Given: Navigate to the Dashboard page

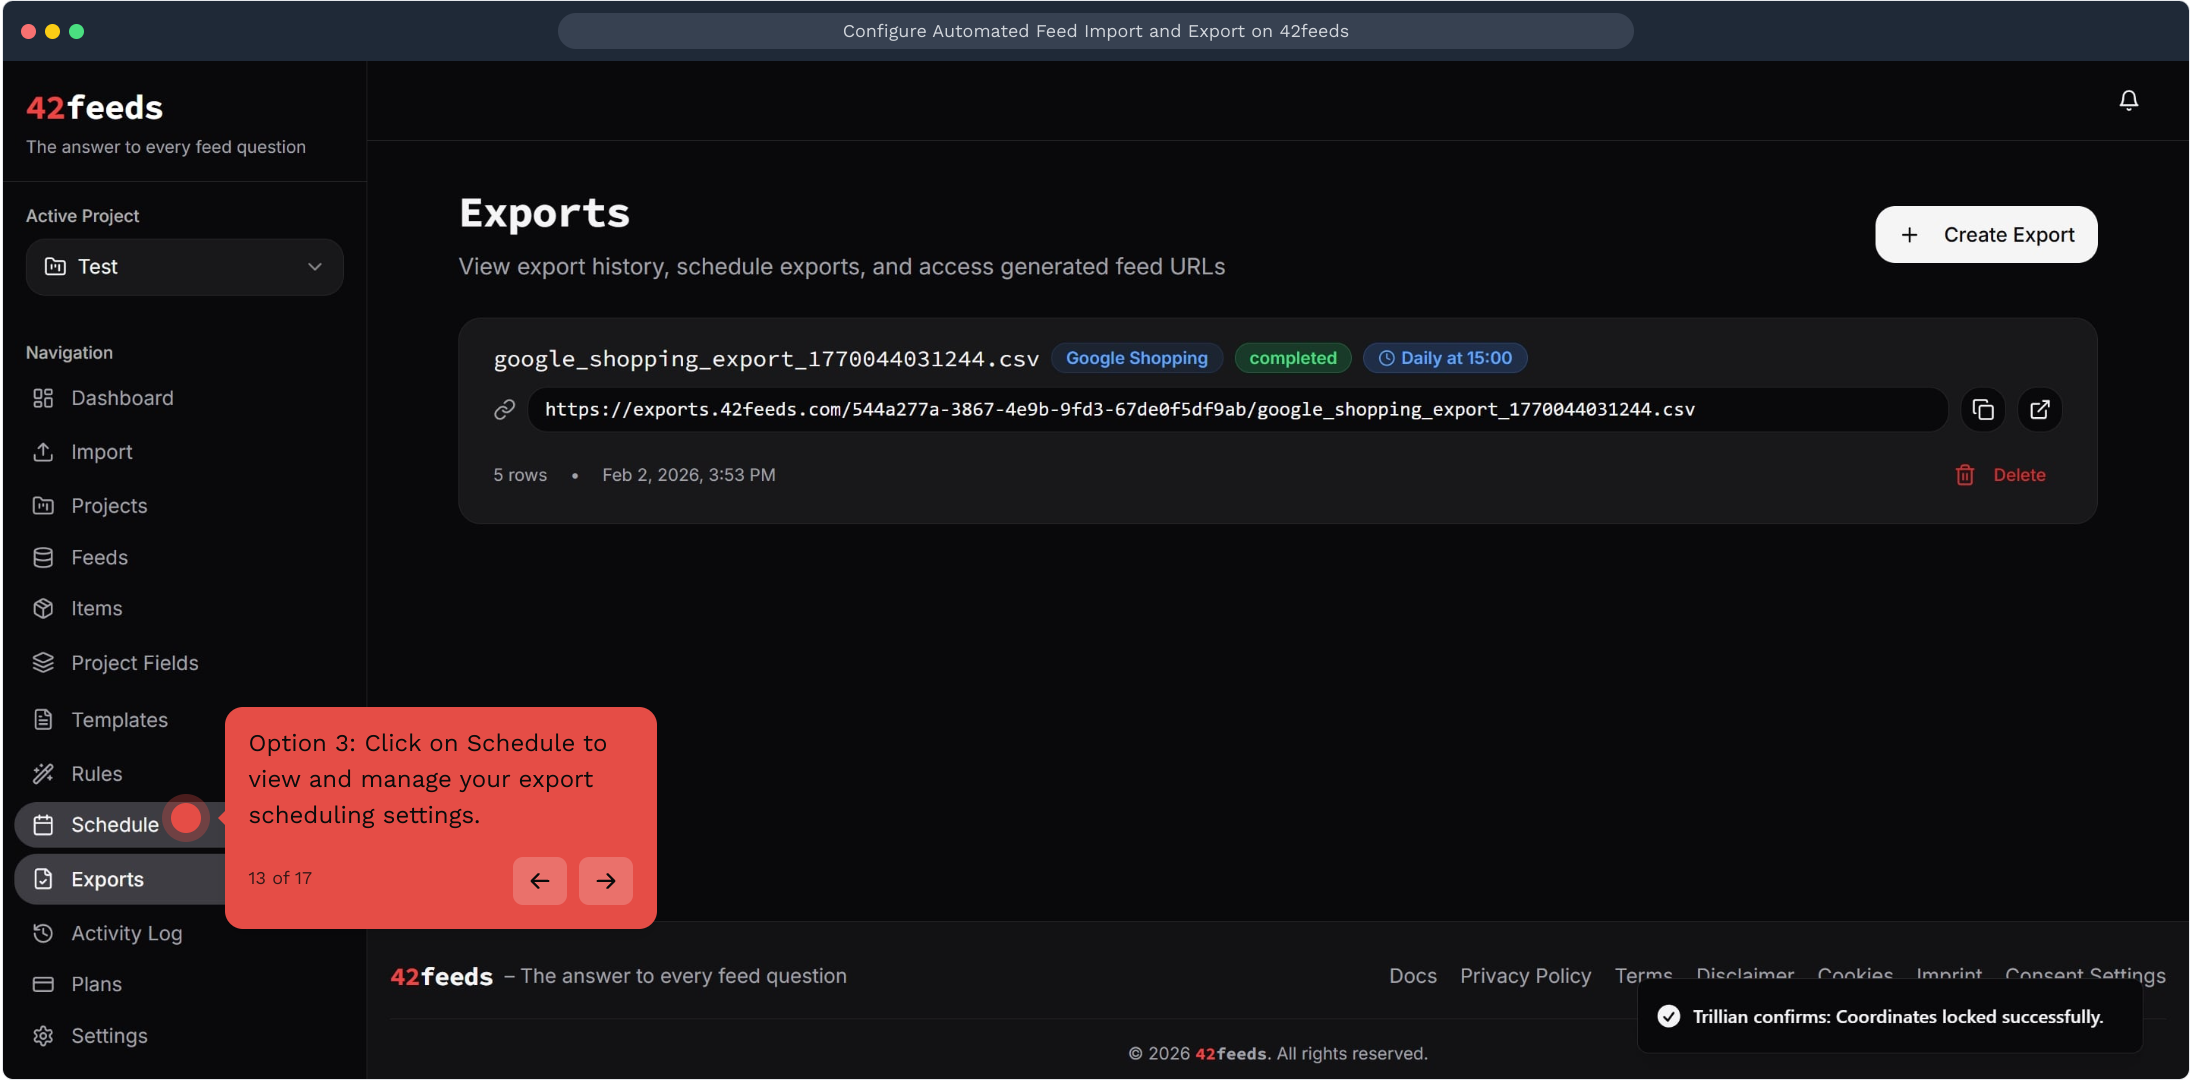Looking at the screenshot, I should [122, 398].
